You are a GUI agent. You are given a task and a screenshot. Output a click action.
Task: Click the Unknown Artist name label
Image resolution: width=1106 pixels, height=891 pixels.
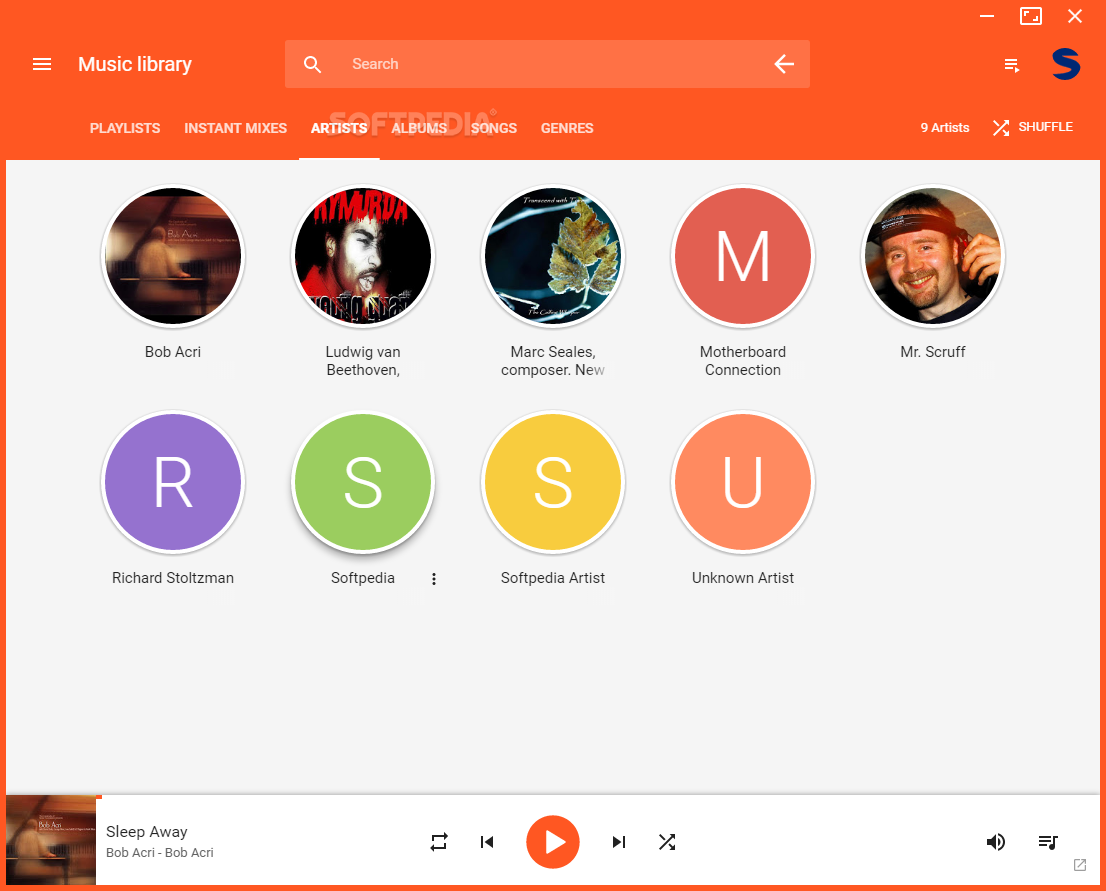pos(743,578)
